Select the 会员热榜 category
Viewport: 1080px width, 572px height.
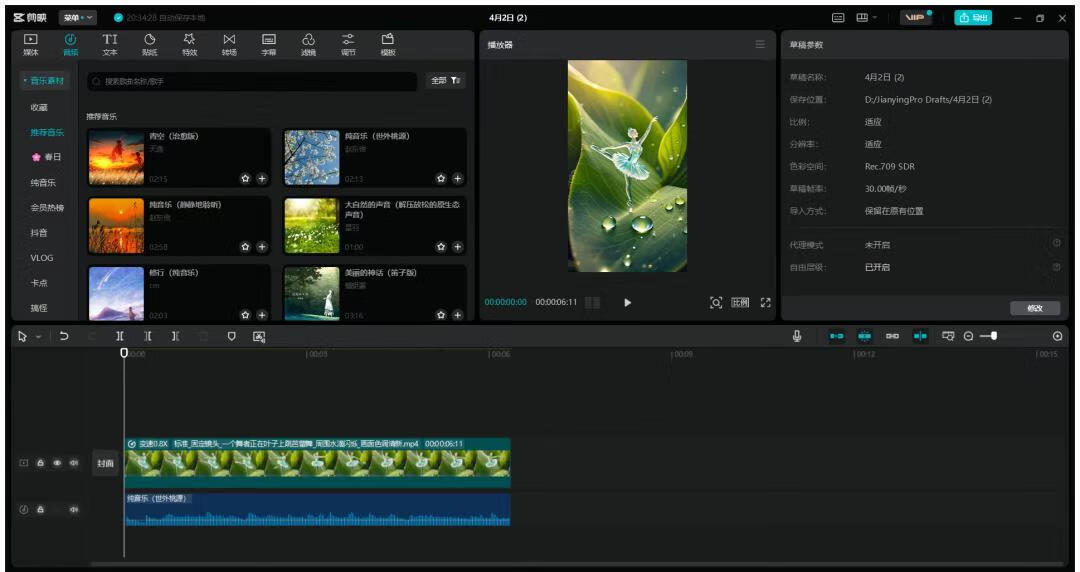(x=47, y=207)
